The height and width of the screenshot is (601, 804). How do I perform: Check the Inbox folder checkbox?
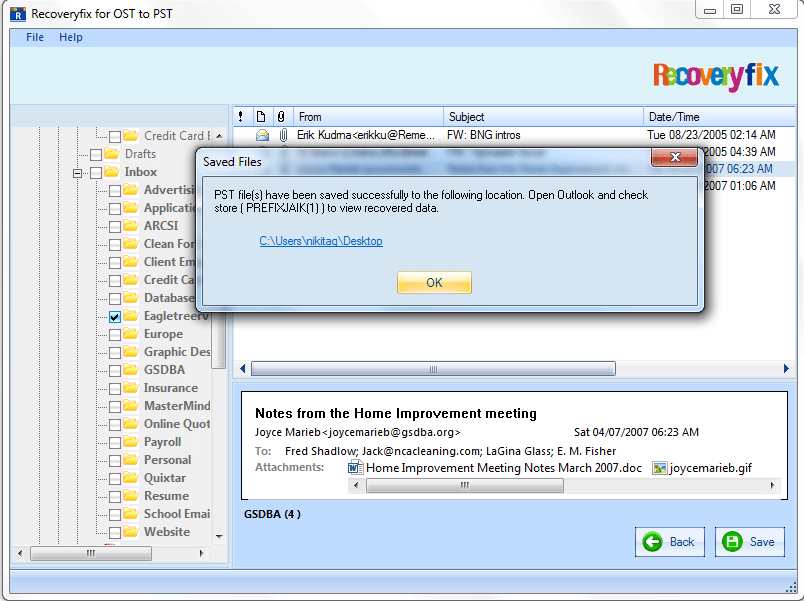coord(96,173)
